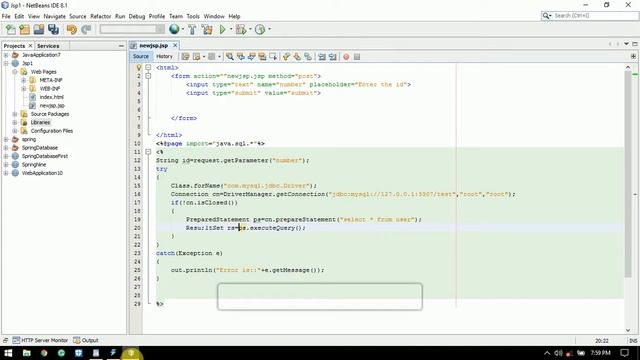This screenshot has width=640, height=360.
Task: Click the Save All toolbar icon
Action: 53,29
